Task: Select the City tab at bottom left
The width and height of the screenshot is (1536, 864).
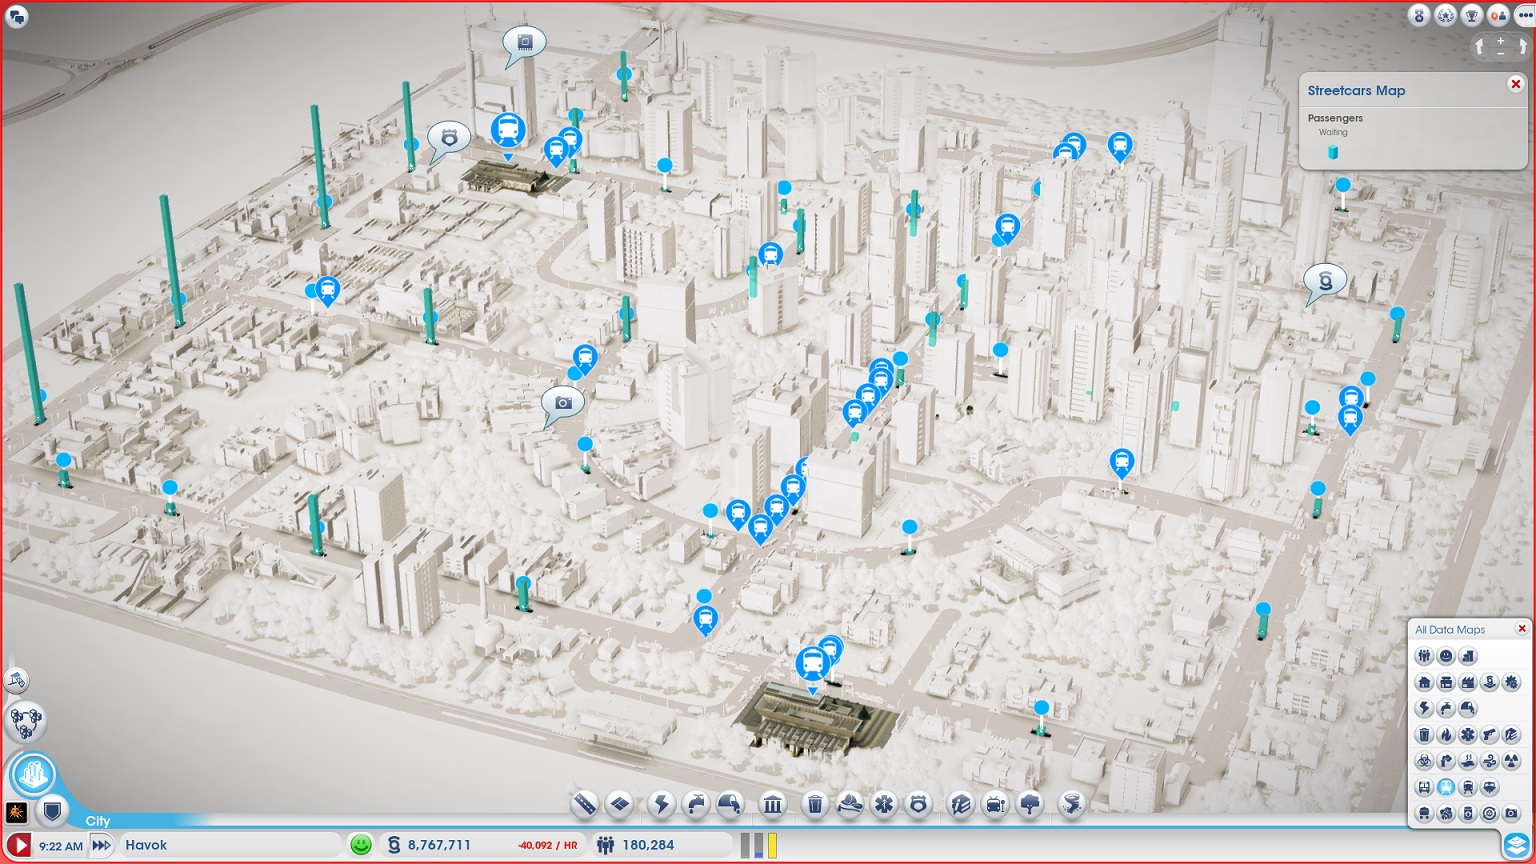Action: coord(98,821)
